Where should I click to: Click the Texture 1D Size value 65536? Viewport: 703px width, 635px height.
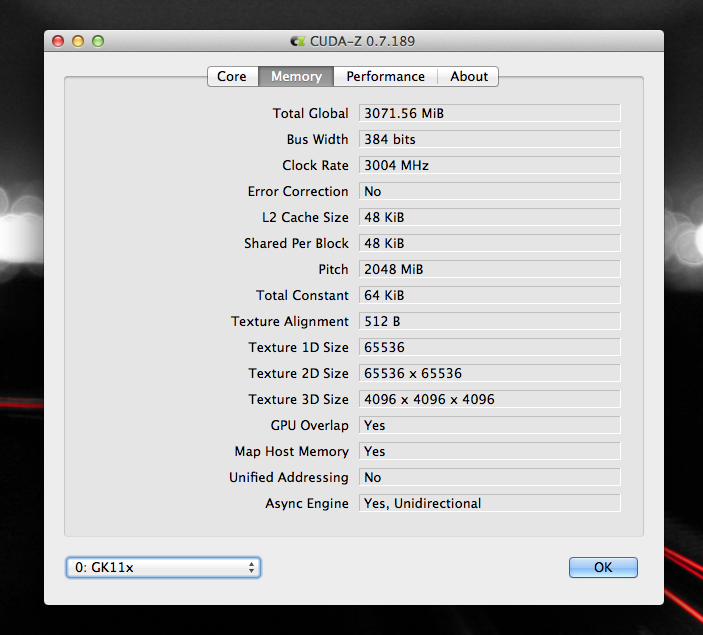[490, 347]
